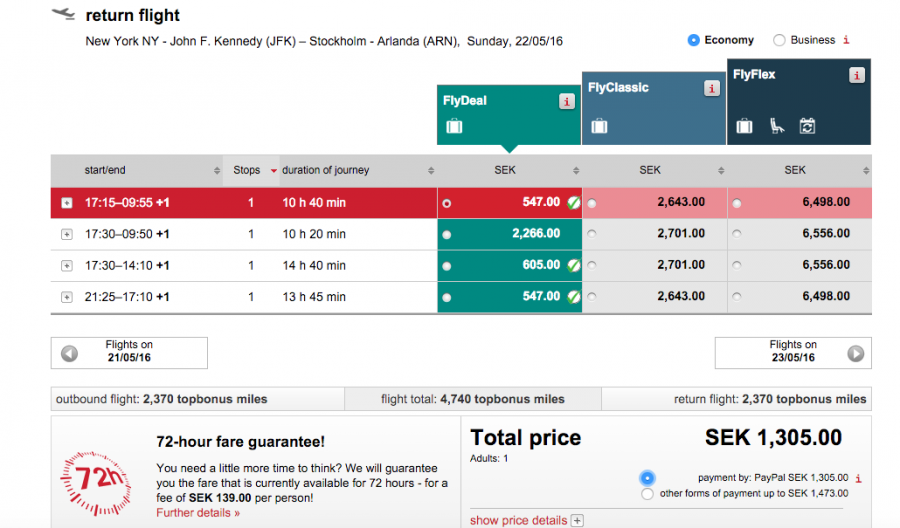Click the FlyClassic baggage icon
900x528 pixels.
(599, 126)
